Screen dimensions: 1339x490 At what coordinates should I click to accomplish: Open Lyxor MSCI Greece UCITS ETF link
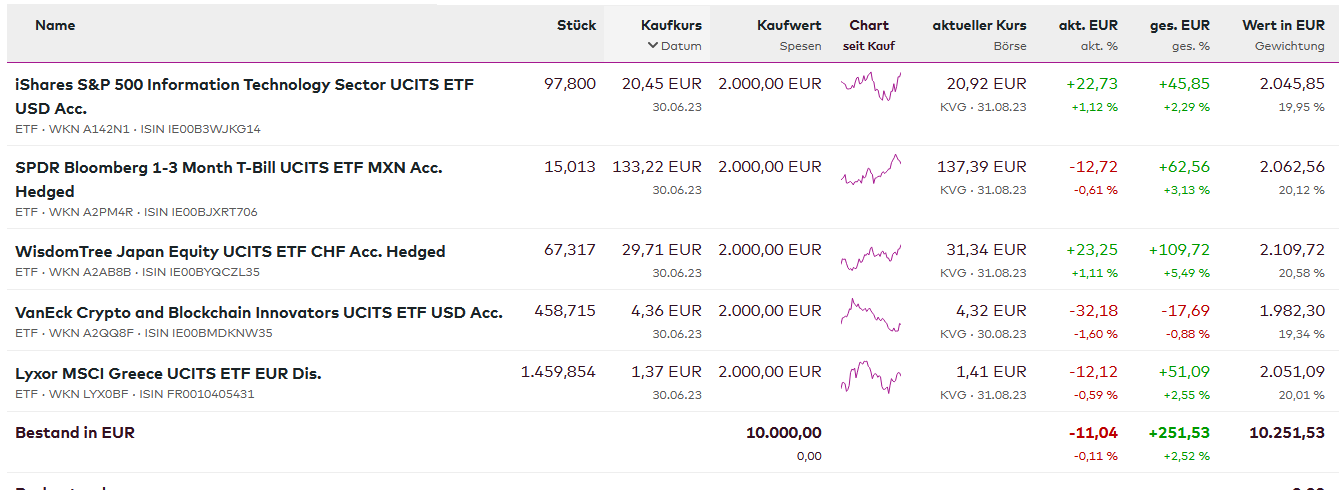coord(168,373)
